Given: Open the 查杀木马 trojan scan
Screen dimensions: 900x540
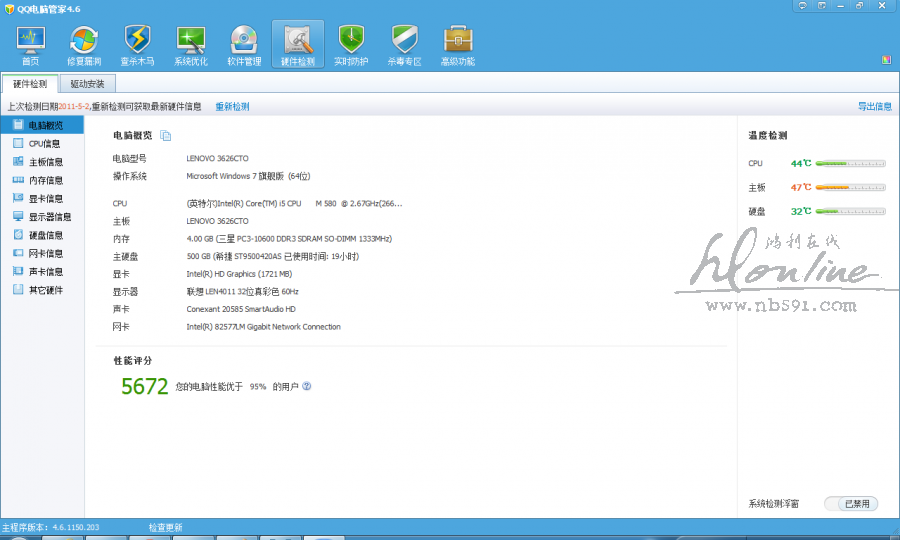Looking at the screenshot, I should click(x=137, y=45).
